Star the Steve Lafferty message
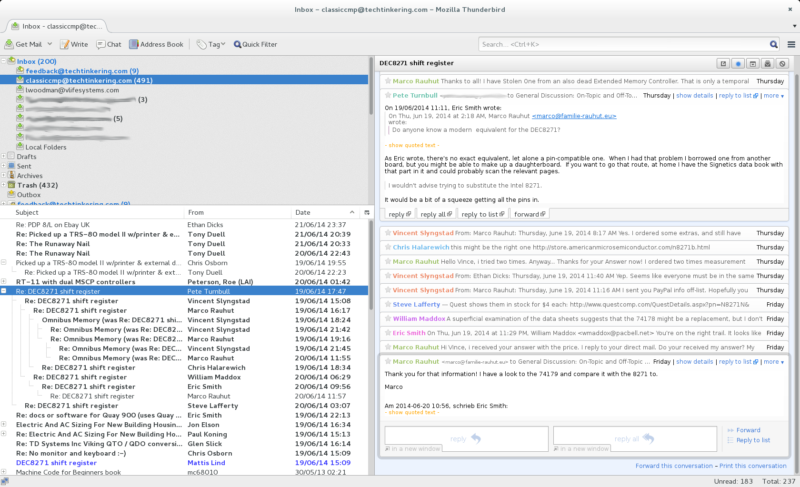Viewport: 800px width, 487px height. pyautogui.click(x=388, y=304)
